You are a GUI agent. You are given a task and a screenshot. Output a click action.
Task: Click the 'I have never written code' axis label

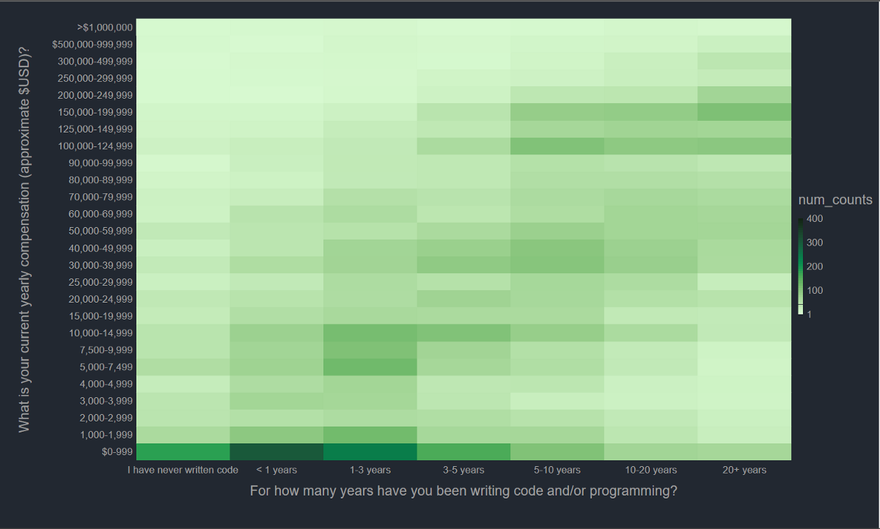[x=182, y=469]
